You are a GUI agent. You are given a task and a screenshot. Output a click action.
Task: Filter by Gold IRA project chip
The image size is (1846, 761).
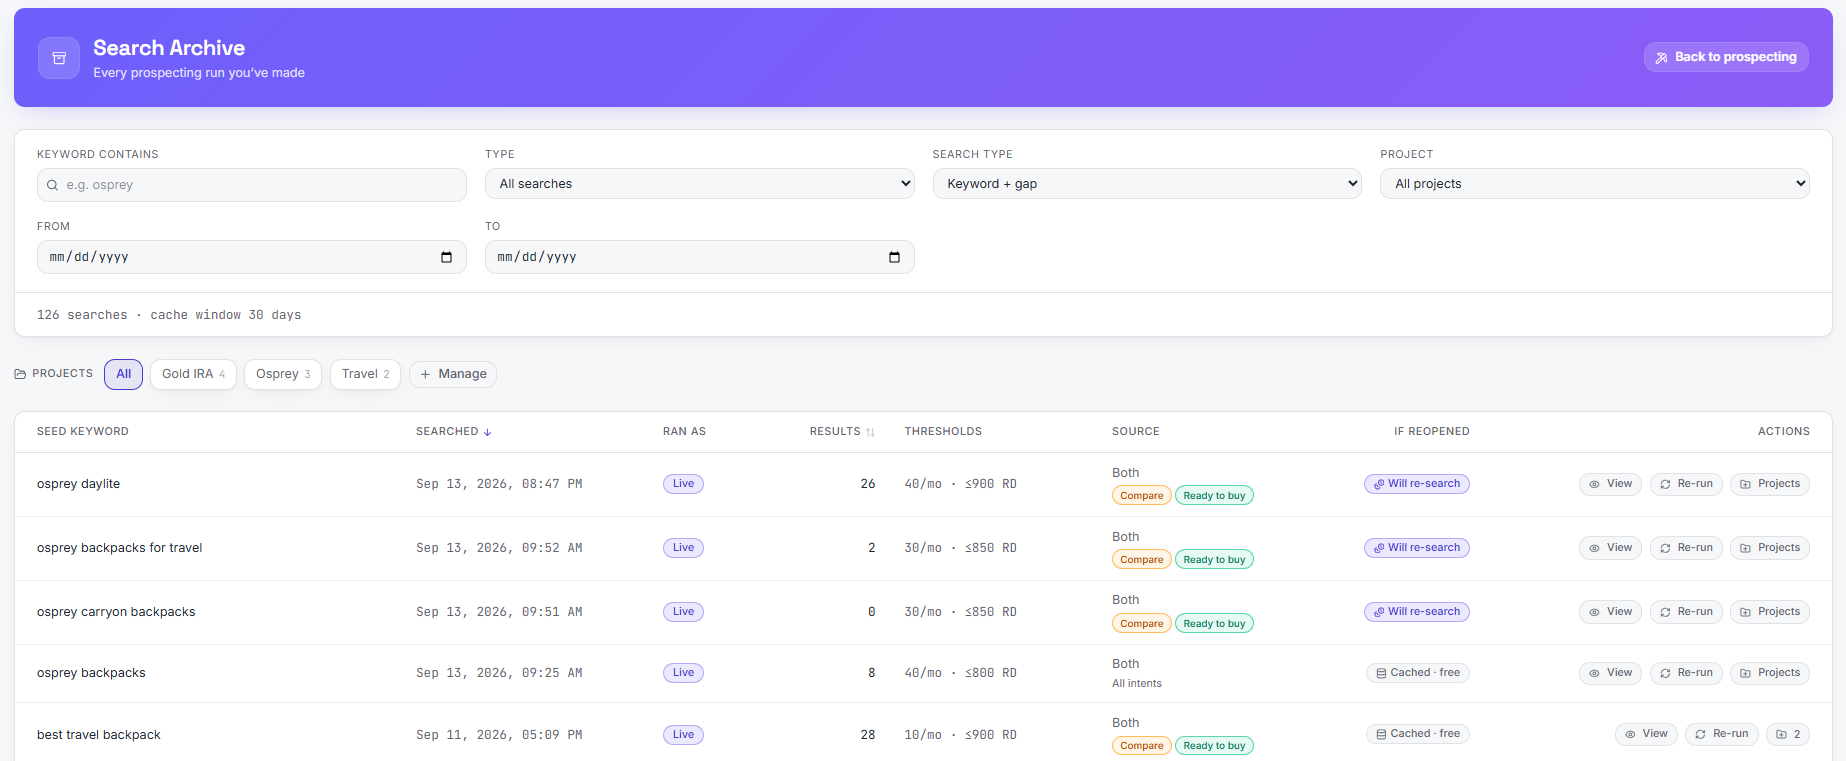coord(193,374)
